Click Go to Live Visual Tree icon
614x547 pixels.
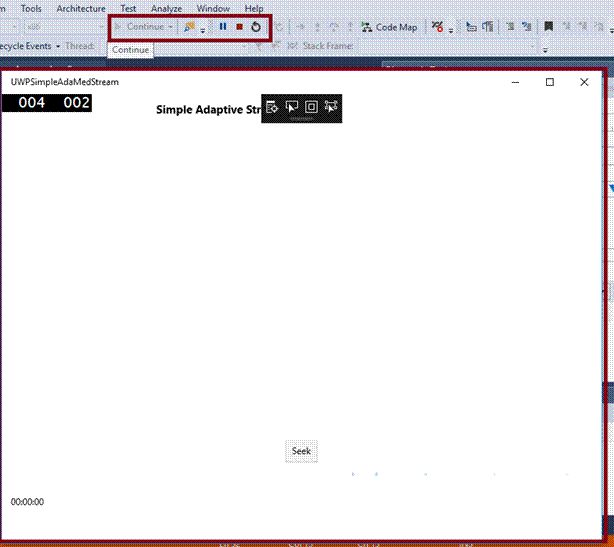[x=272, y=107]
